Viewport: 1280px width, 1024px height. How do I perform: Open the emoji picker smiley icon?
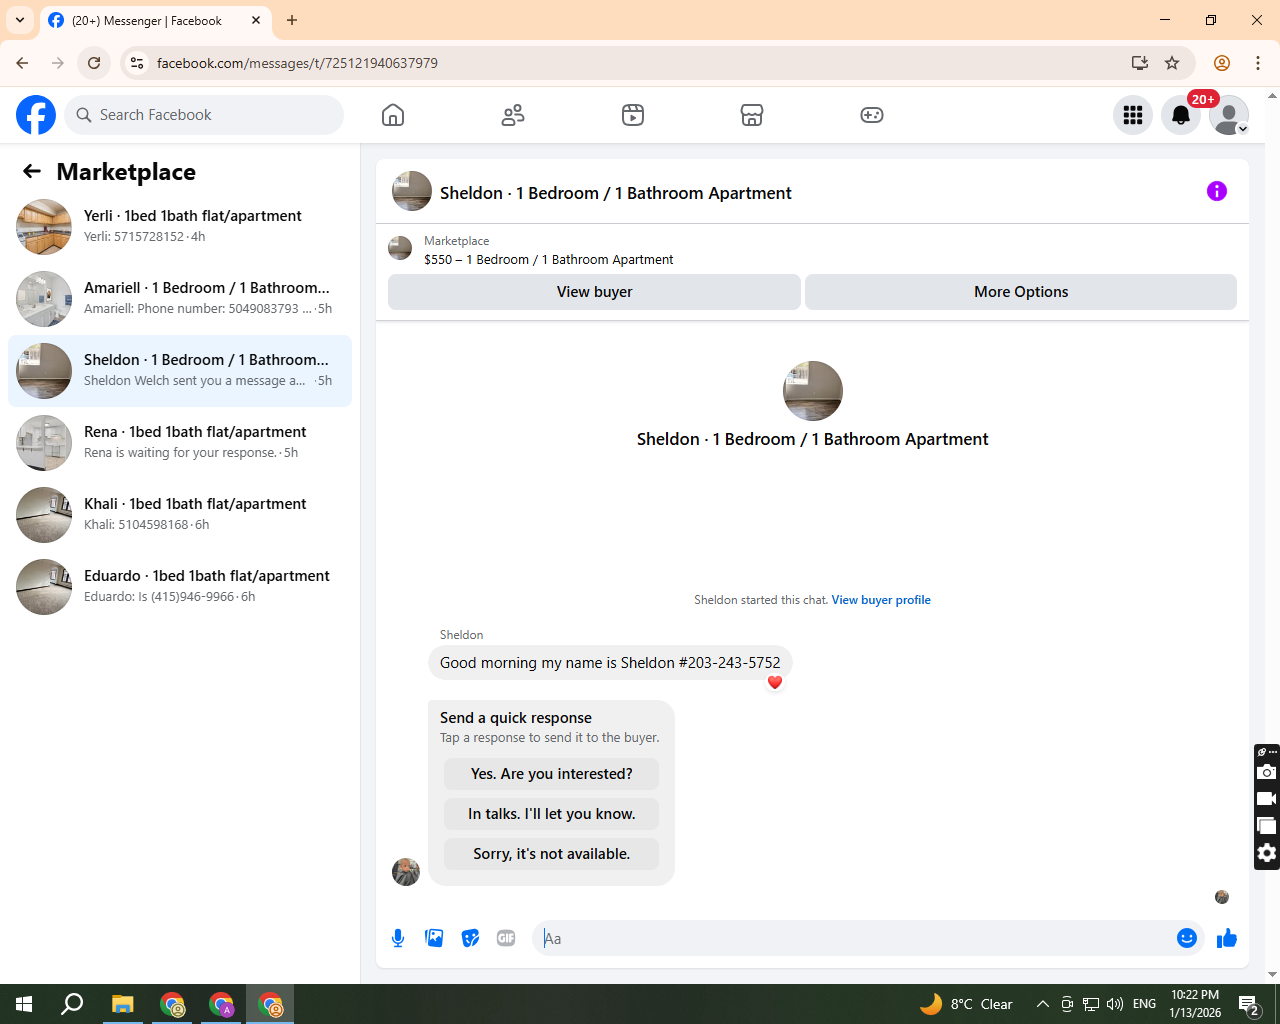[1187, 938]
